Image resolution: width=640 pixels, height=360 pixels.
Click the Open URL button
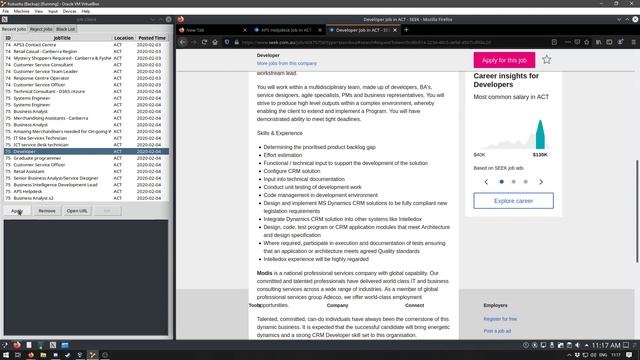tap(77, 211)
